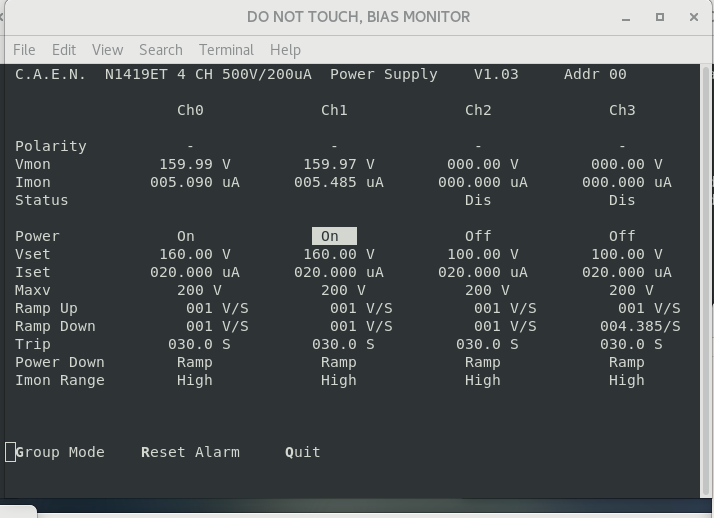The width and height of the screenshot is (714, 518).
Task: Open the Search menu
Action: pos(161,50)
